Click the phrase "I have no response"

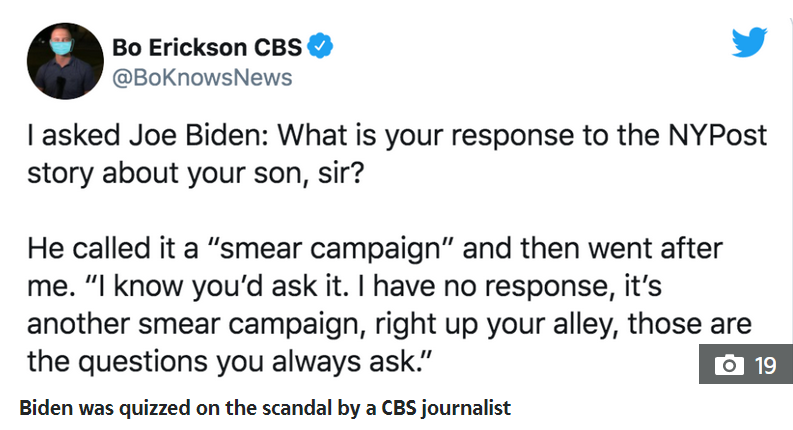487,287
